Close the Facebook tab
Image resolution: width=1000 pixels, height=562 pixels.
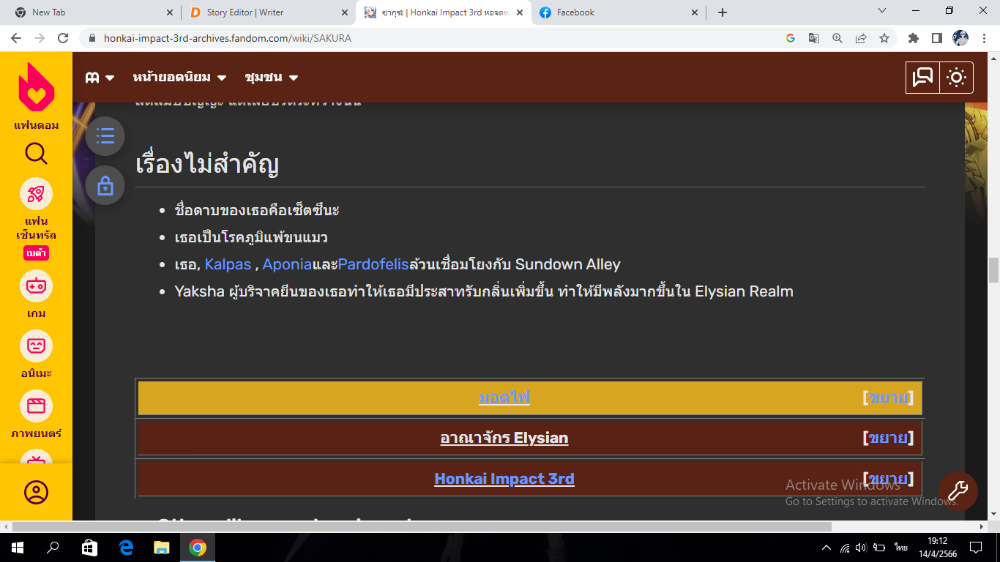[695, 12]
